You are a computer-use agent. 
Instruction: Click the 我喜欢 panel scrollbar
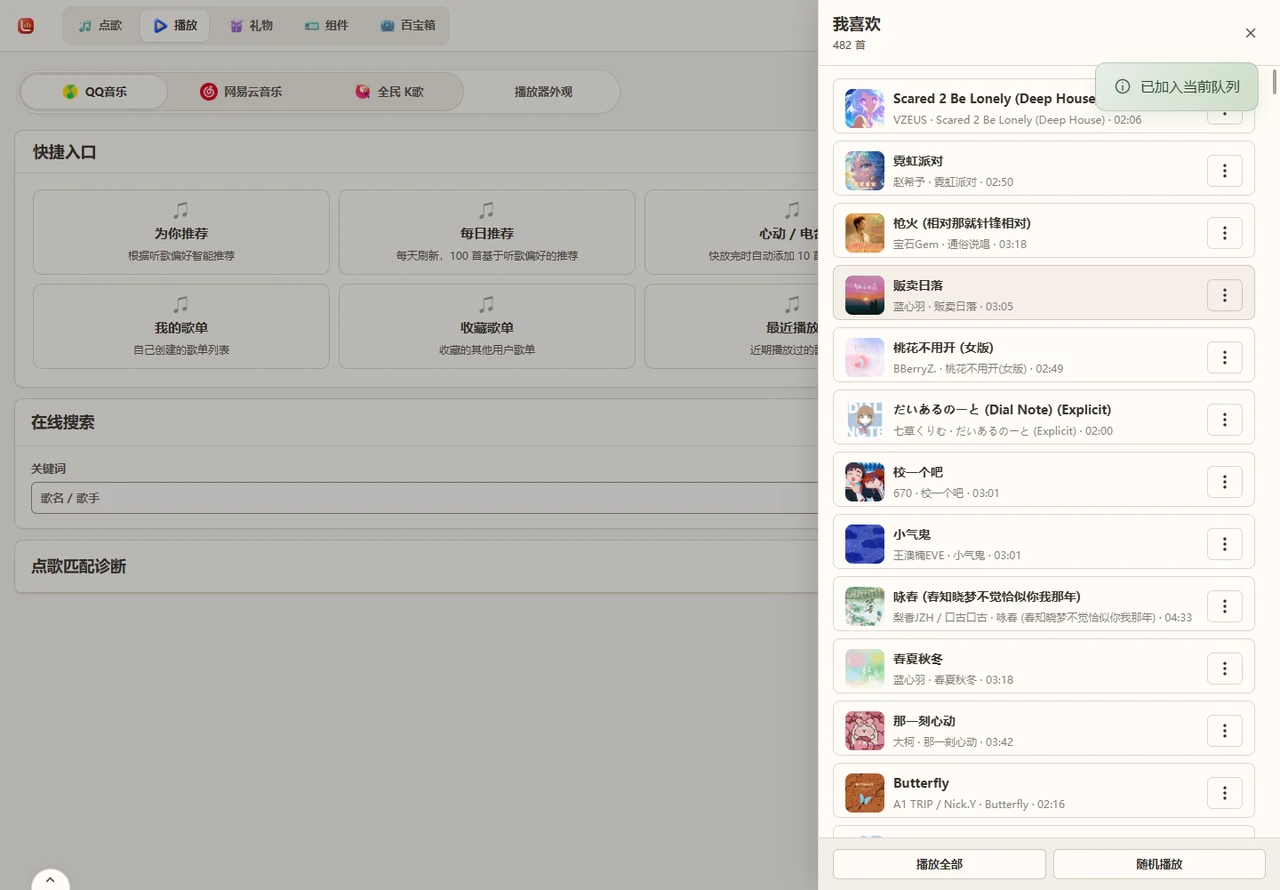[1274, 82]
